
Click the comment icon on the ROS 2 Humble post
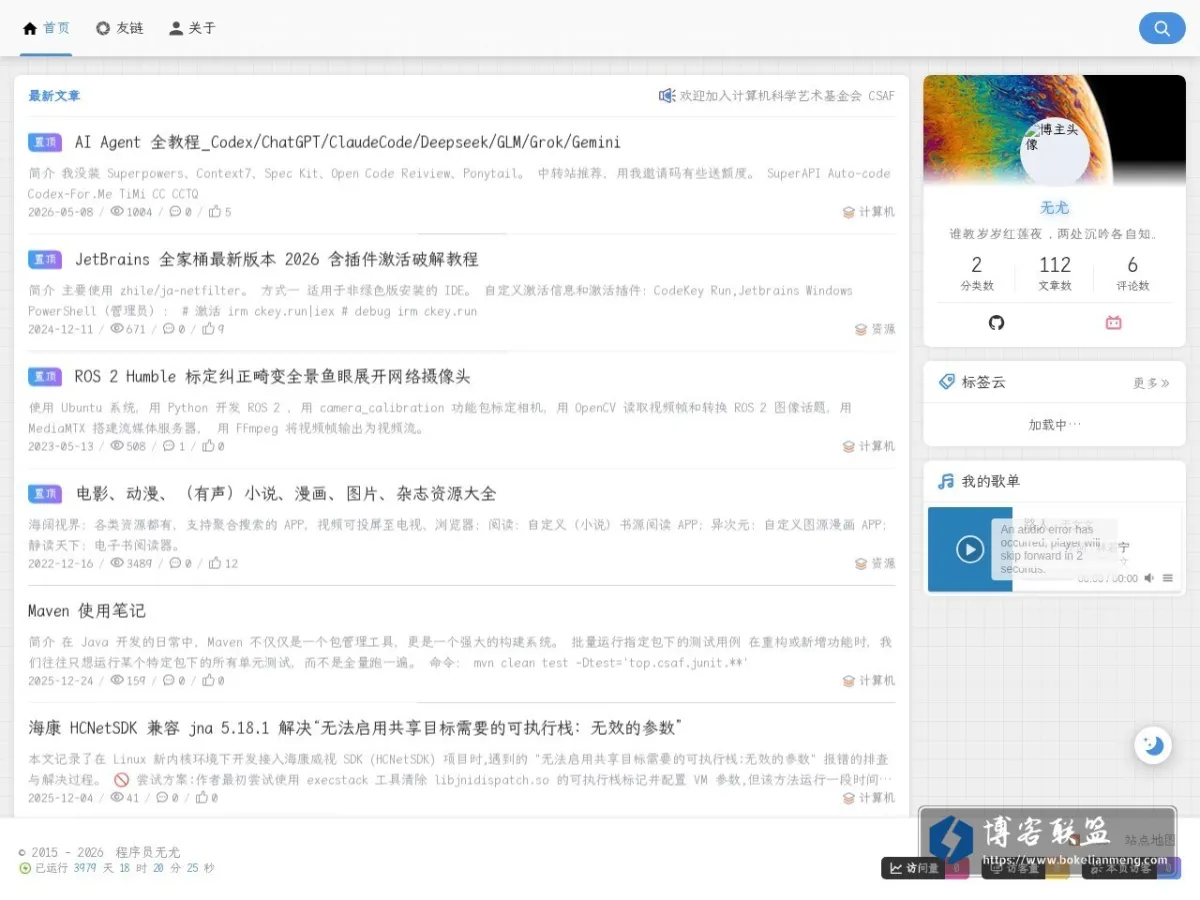pos(169,446)
